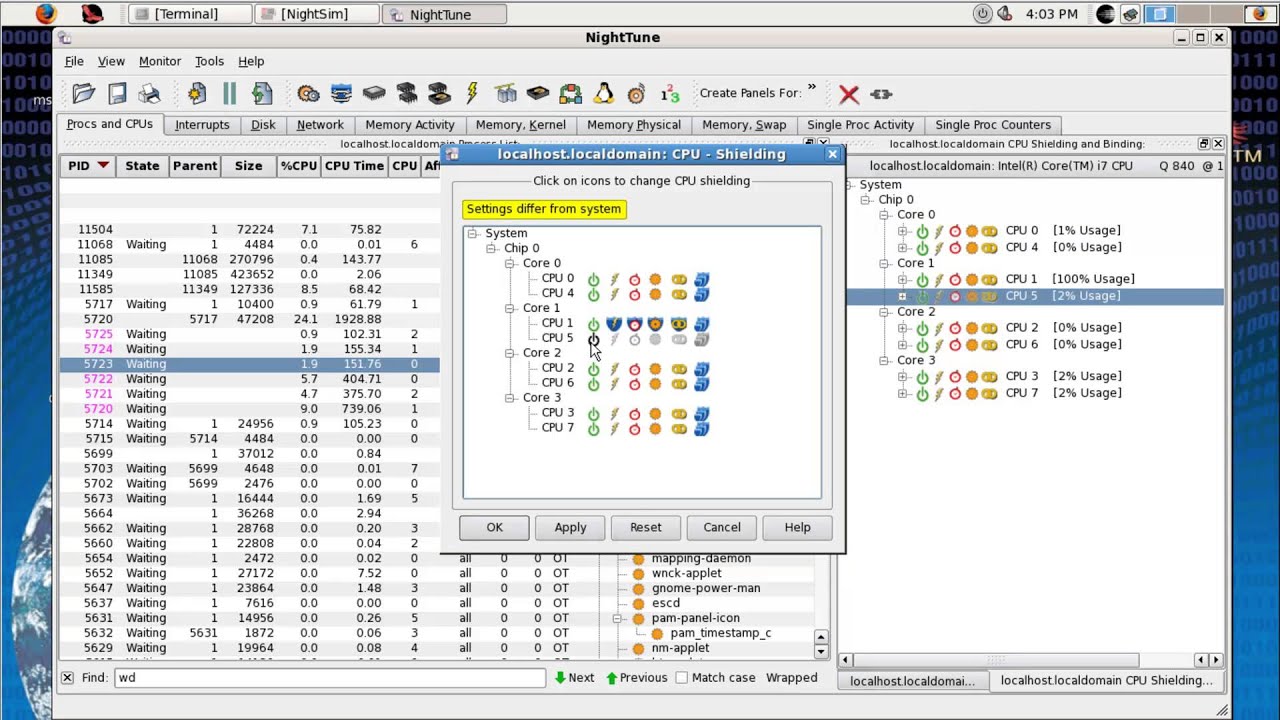1280x720 pixels.
Task: Collapse Core 3 node in Shielding dialog
Action: [510, 398]
